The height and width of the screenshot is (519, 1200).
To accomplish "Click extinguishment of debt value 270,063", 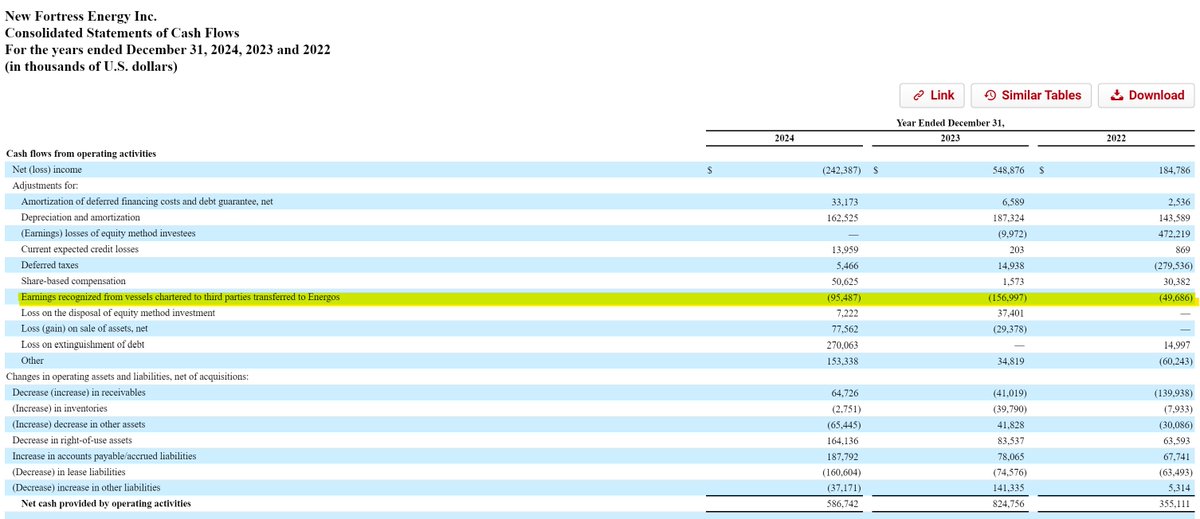I will pos(842,344).
